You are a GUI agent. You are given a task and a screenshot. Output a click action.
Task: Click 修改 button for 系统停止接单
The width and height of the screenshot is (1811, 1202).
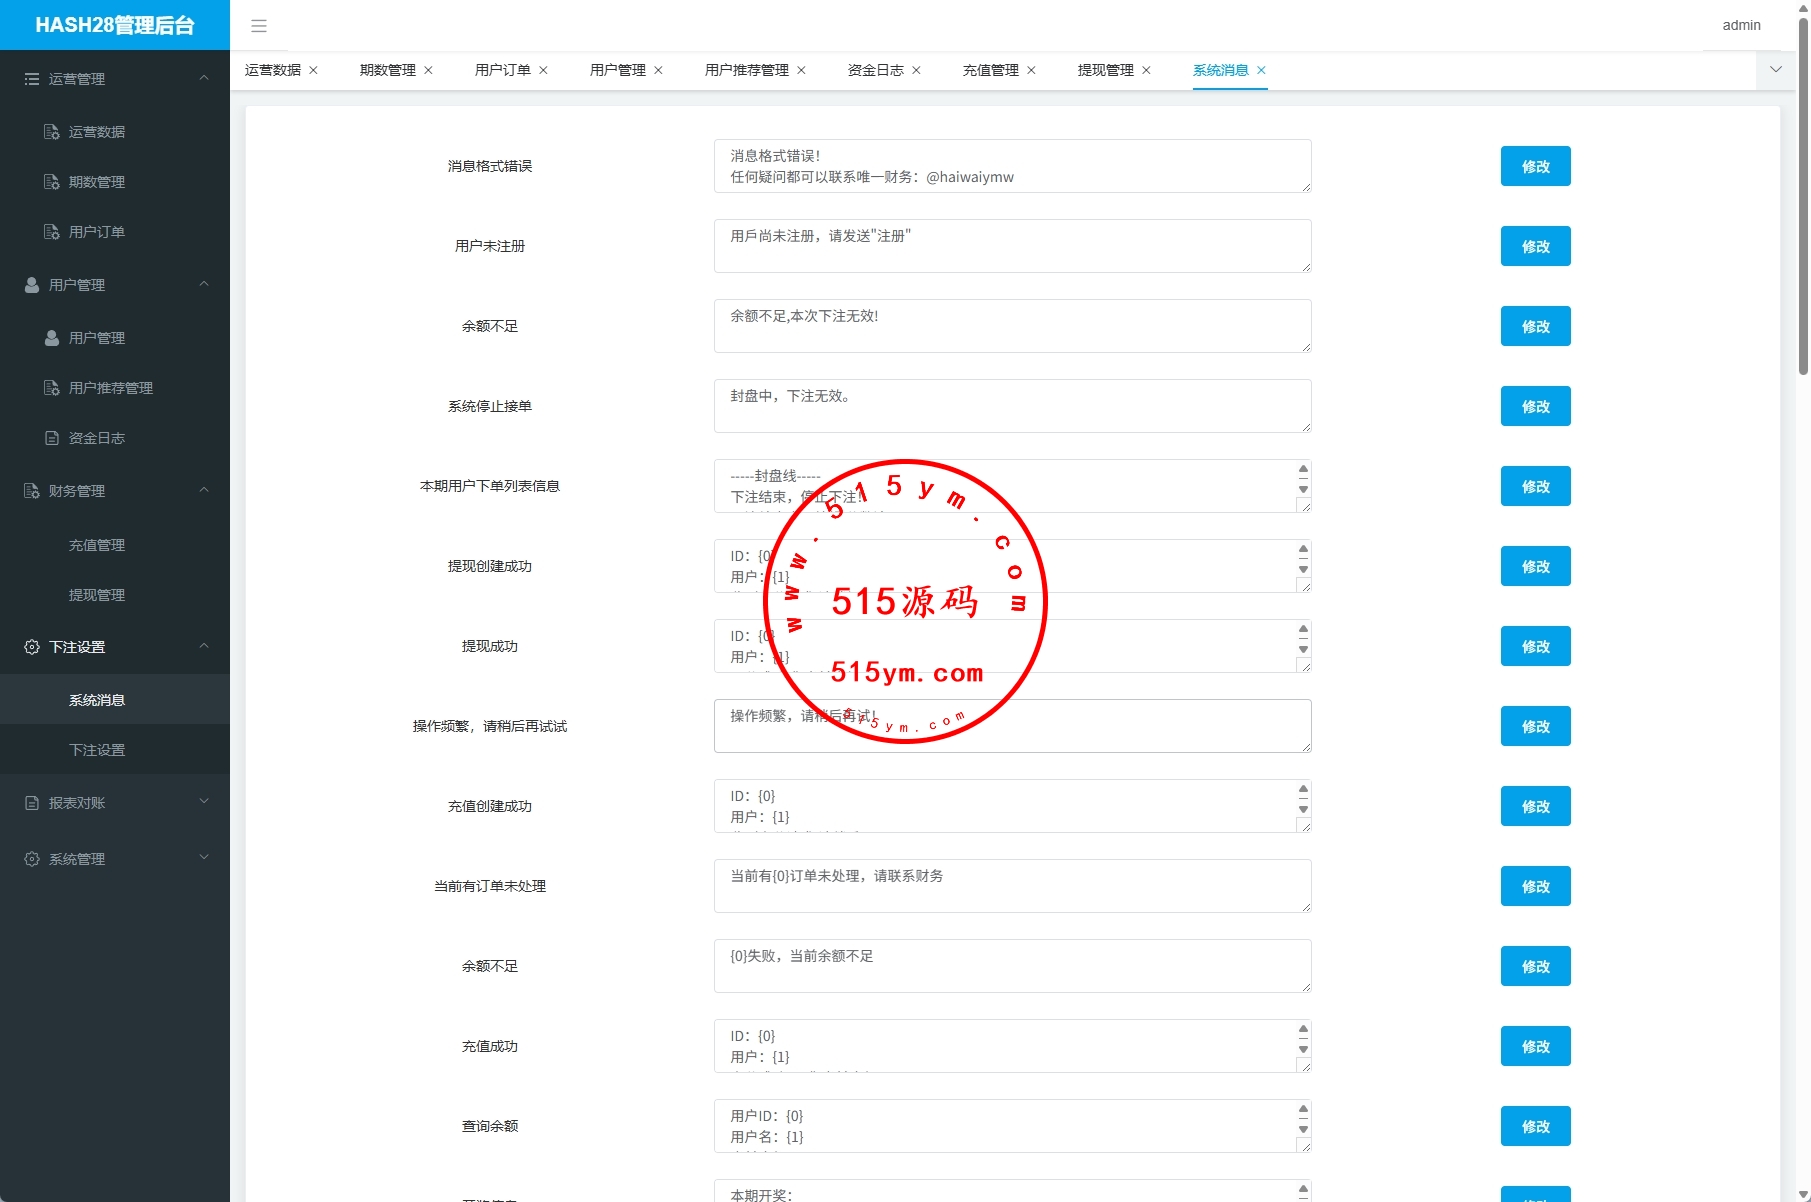(1535, 406)
